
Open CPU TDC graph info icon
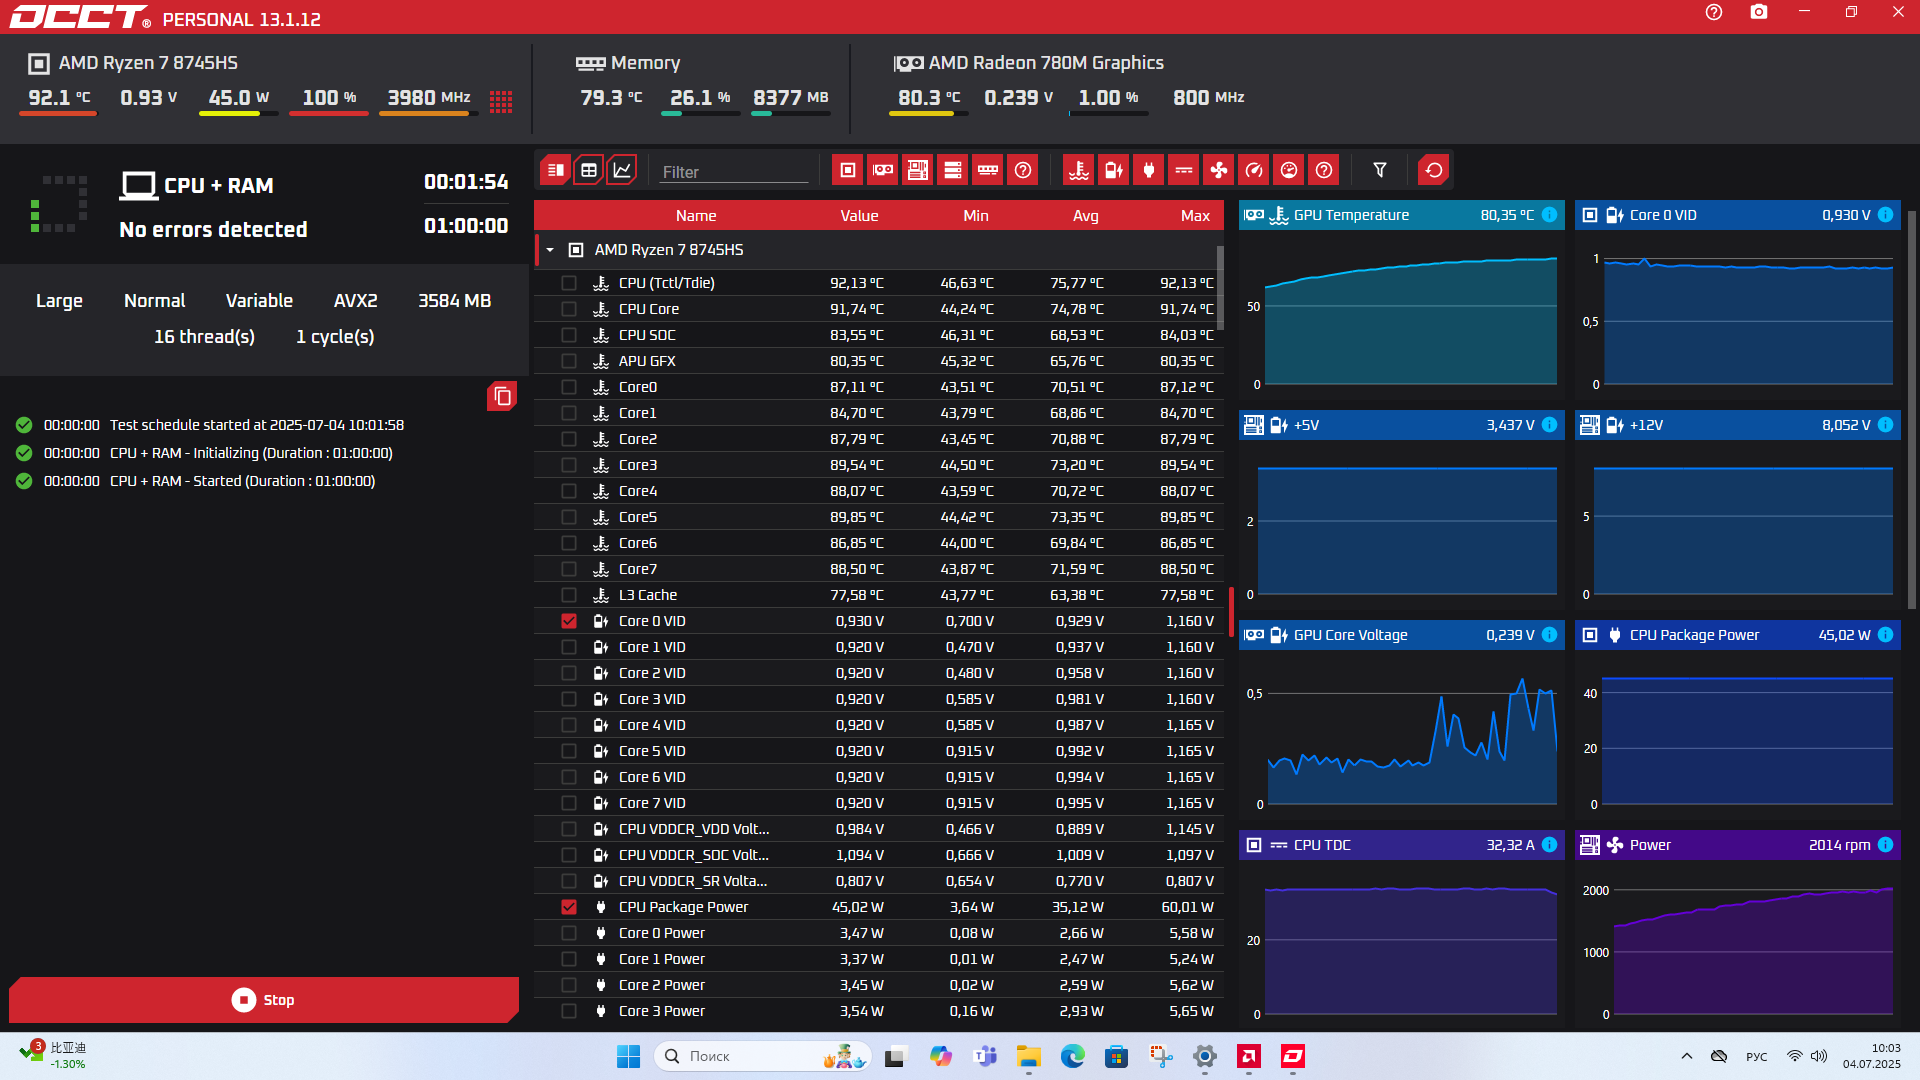click(x=1549, y=845)
